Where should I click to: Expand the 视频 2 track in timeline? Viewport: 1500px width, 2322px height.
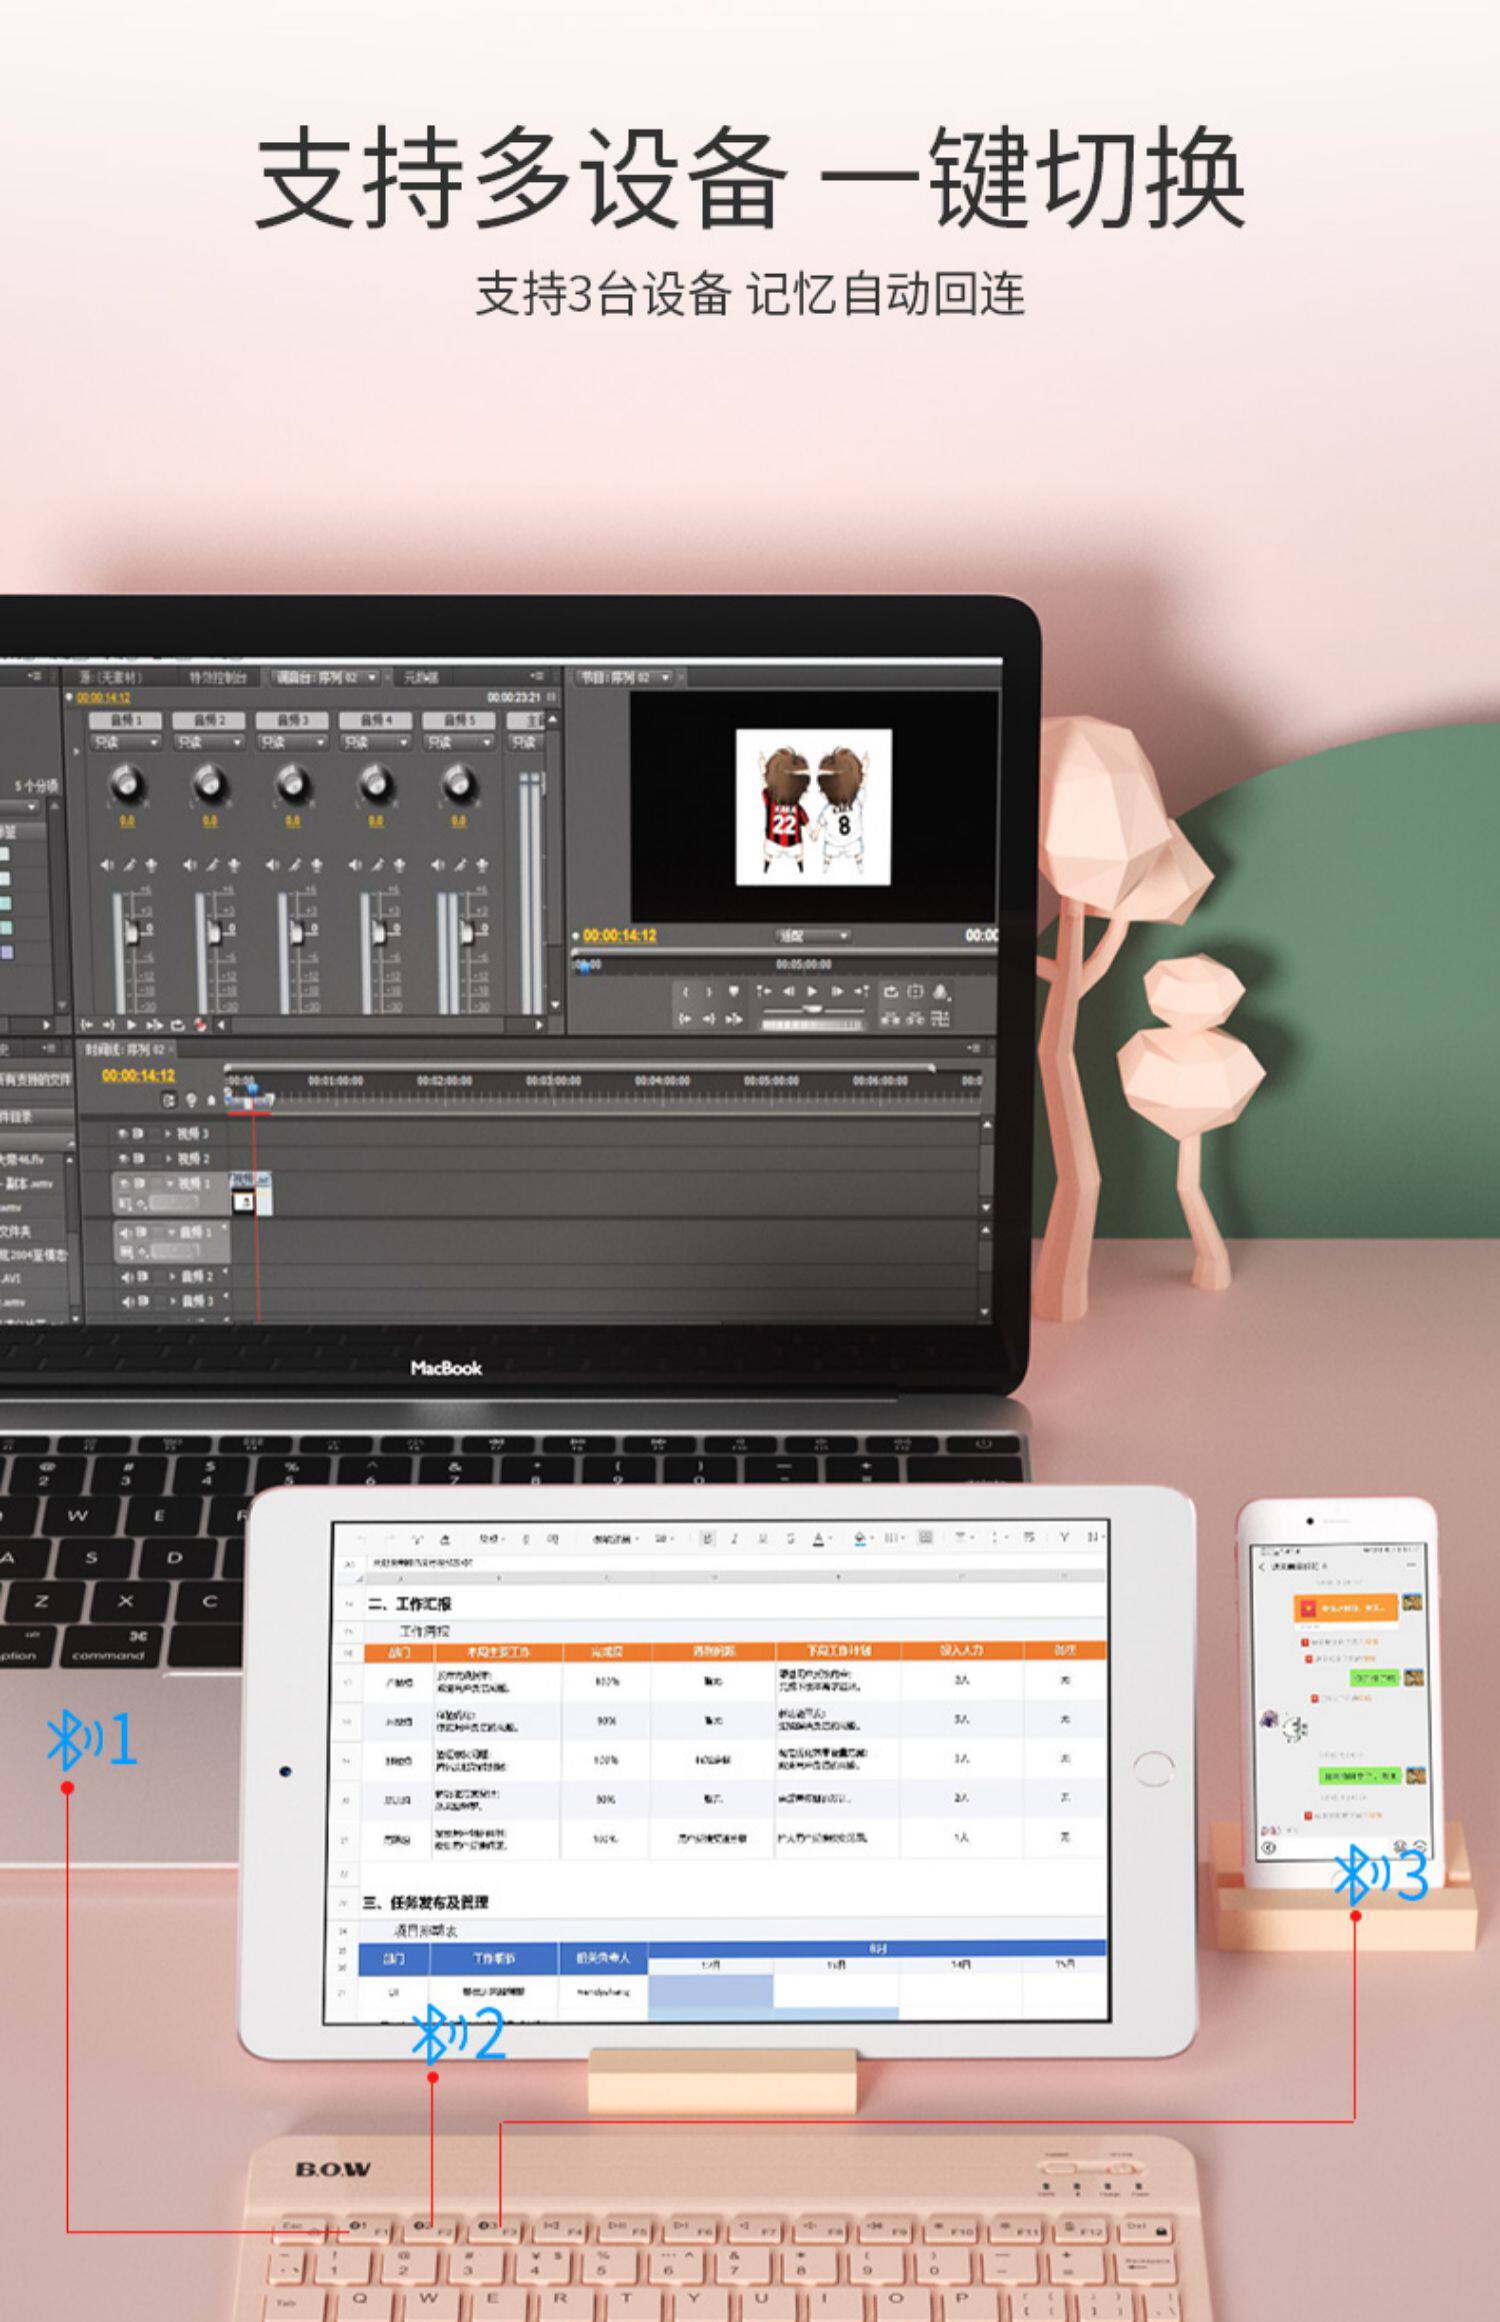point(168,1158)
